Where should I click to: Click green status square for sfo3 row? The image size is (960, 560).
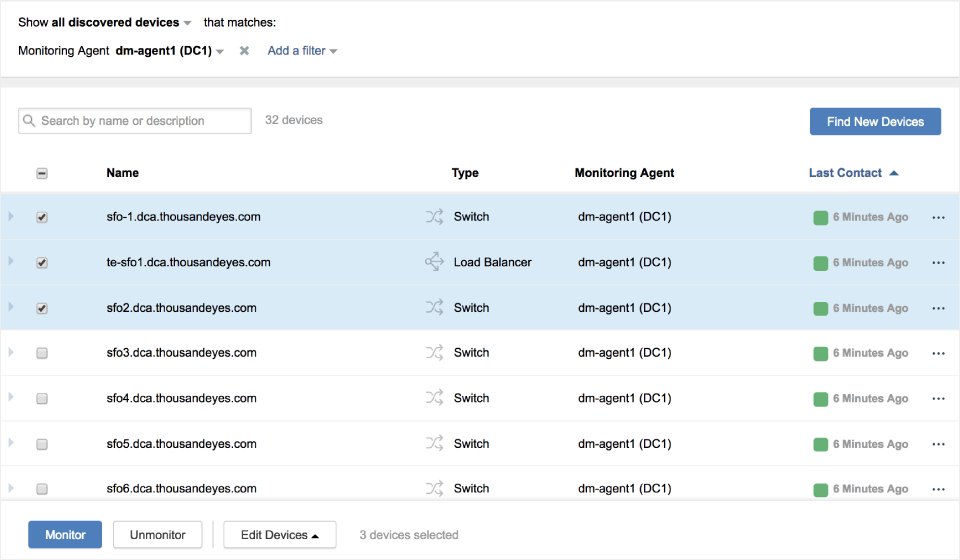point(820,353)
